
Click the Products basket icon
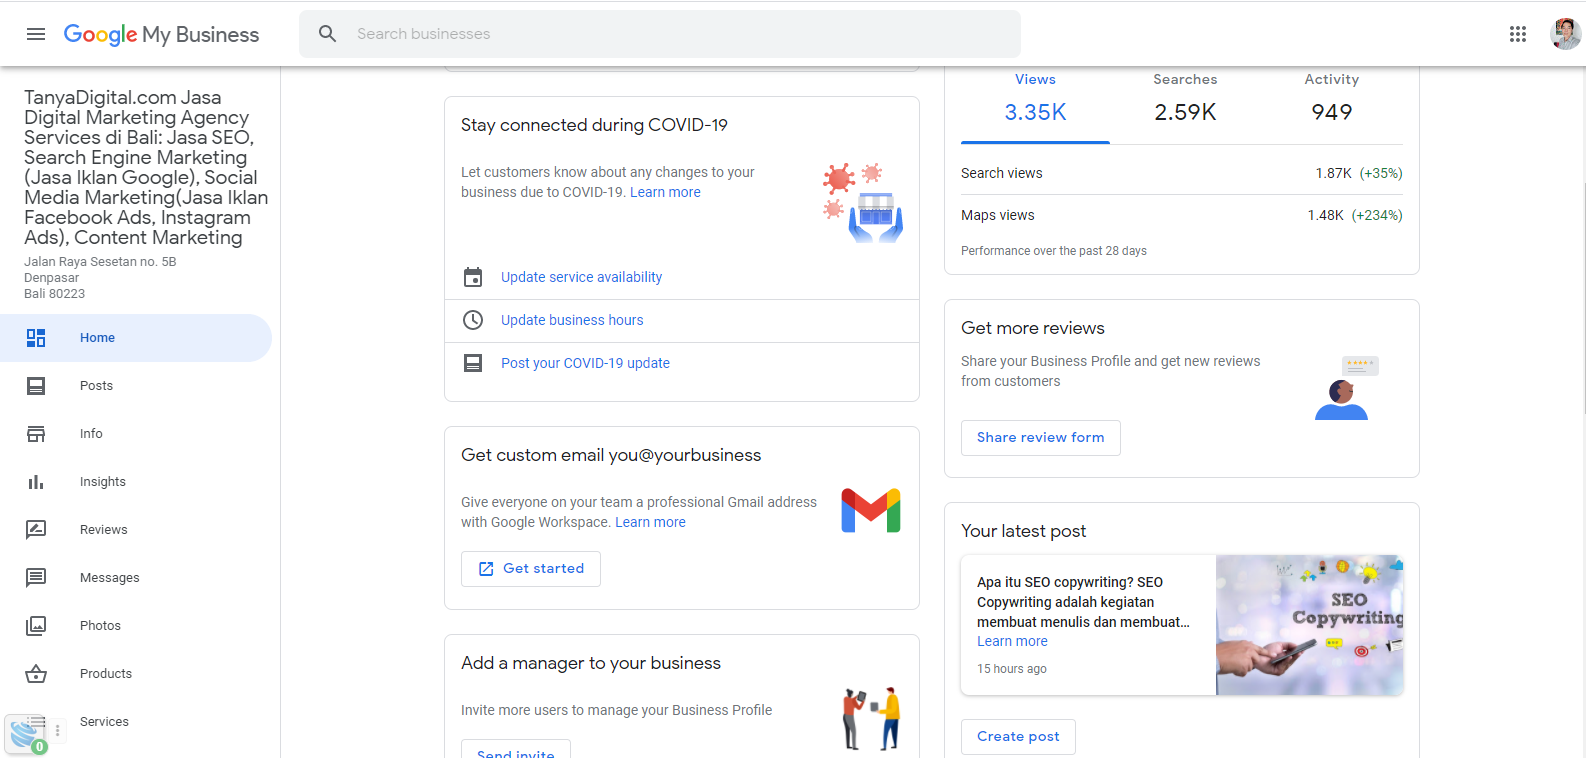point(36,674)
